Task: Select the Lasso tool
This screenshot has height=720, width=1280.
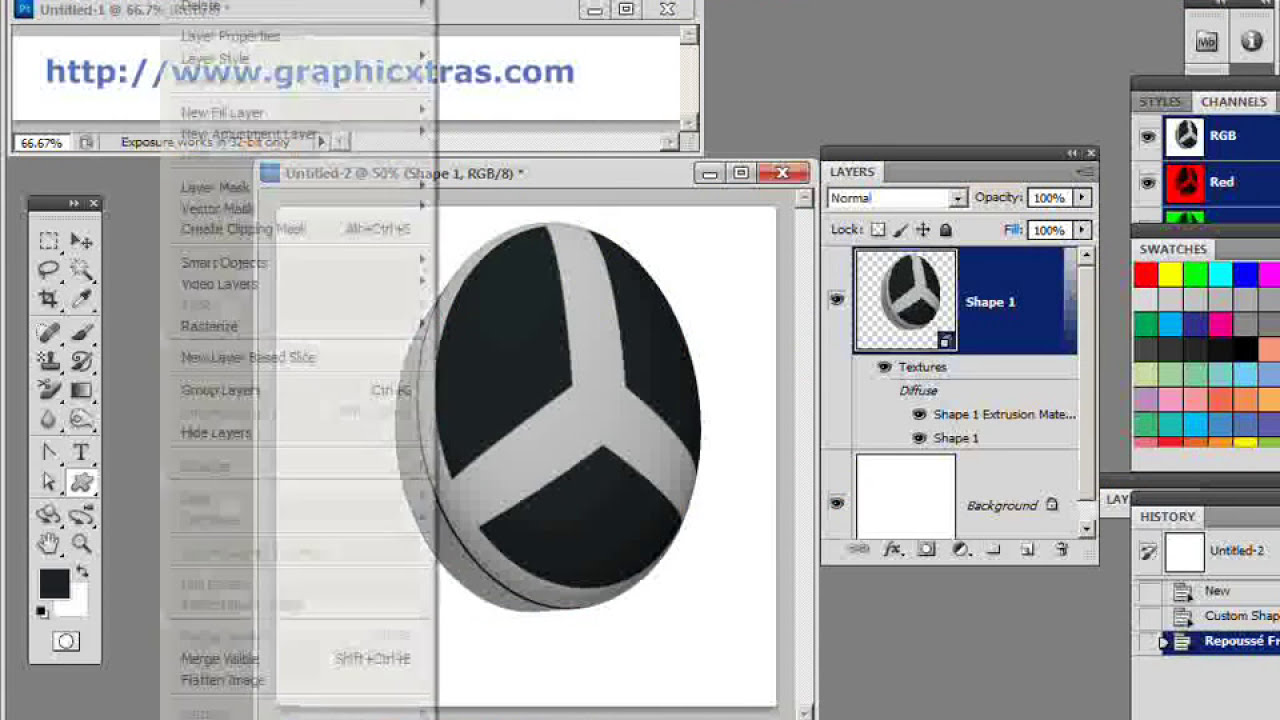Action: pos(48,270)
